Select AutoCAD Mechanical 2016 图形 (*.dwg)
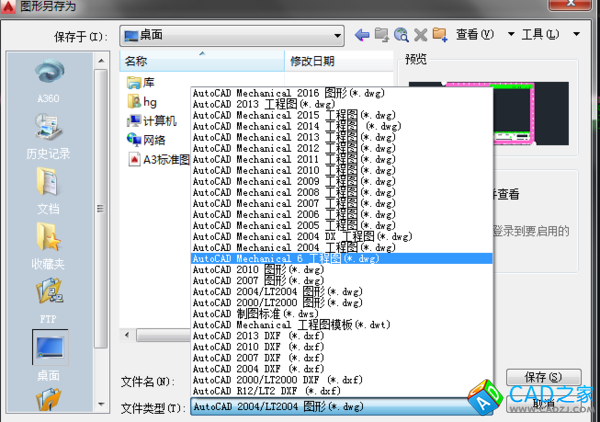Image resolution: width=600 pixels, height=422 pixels. tap(341, 93)
